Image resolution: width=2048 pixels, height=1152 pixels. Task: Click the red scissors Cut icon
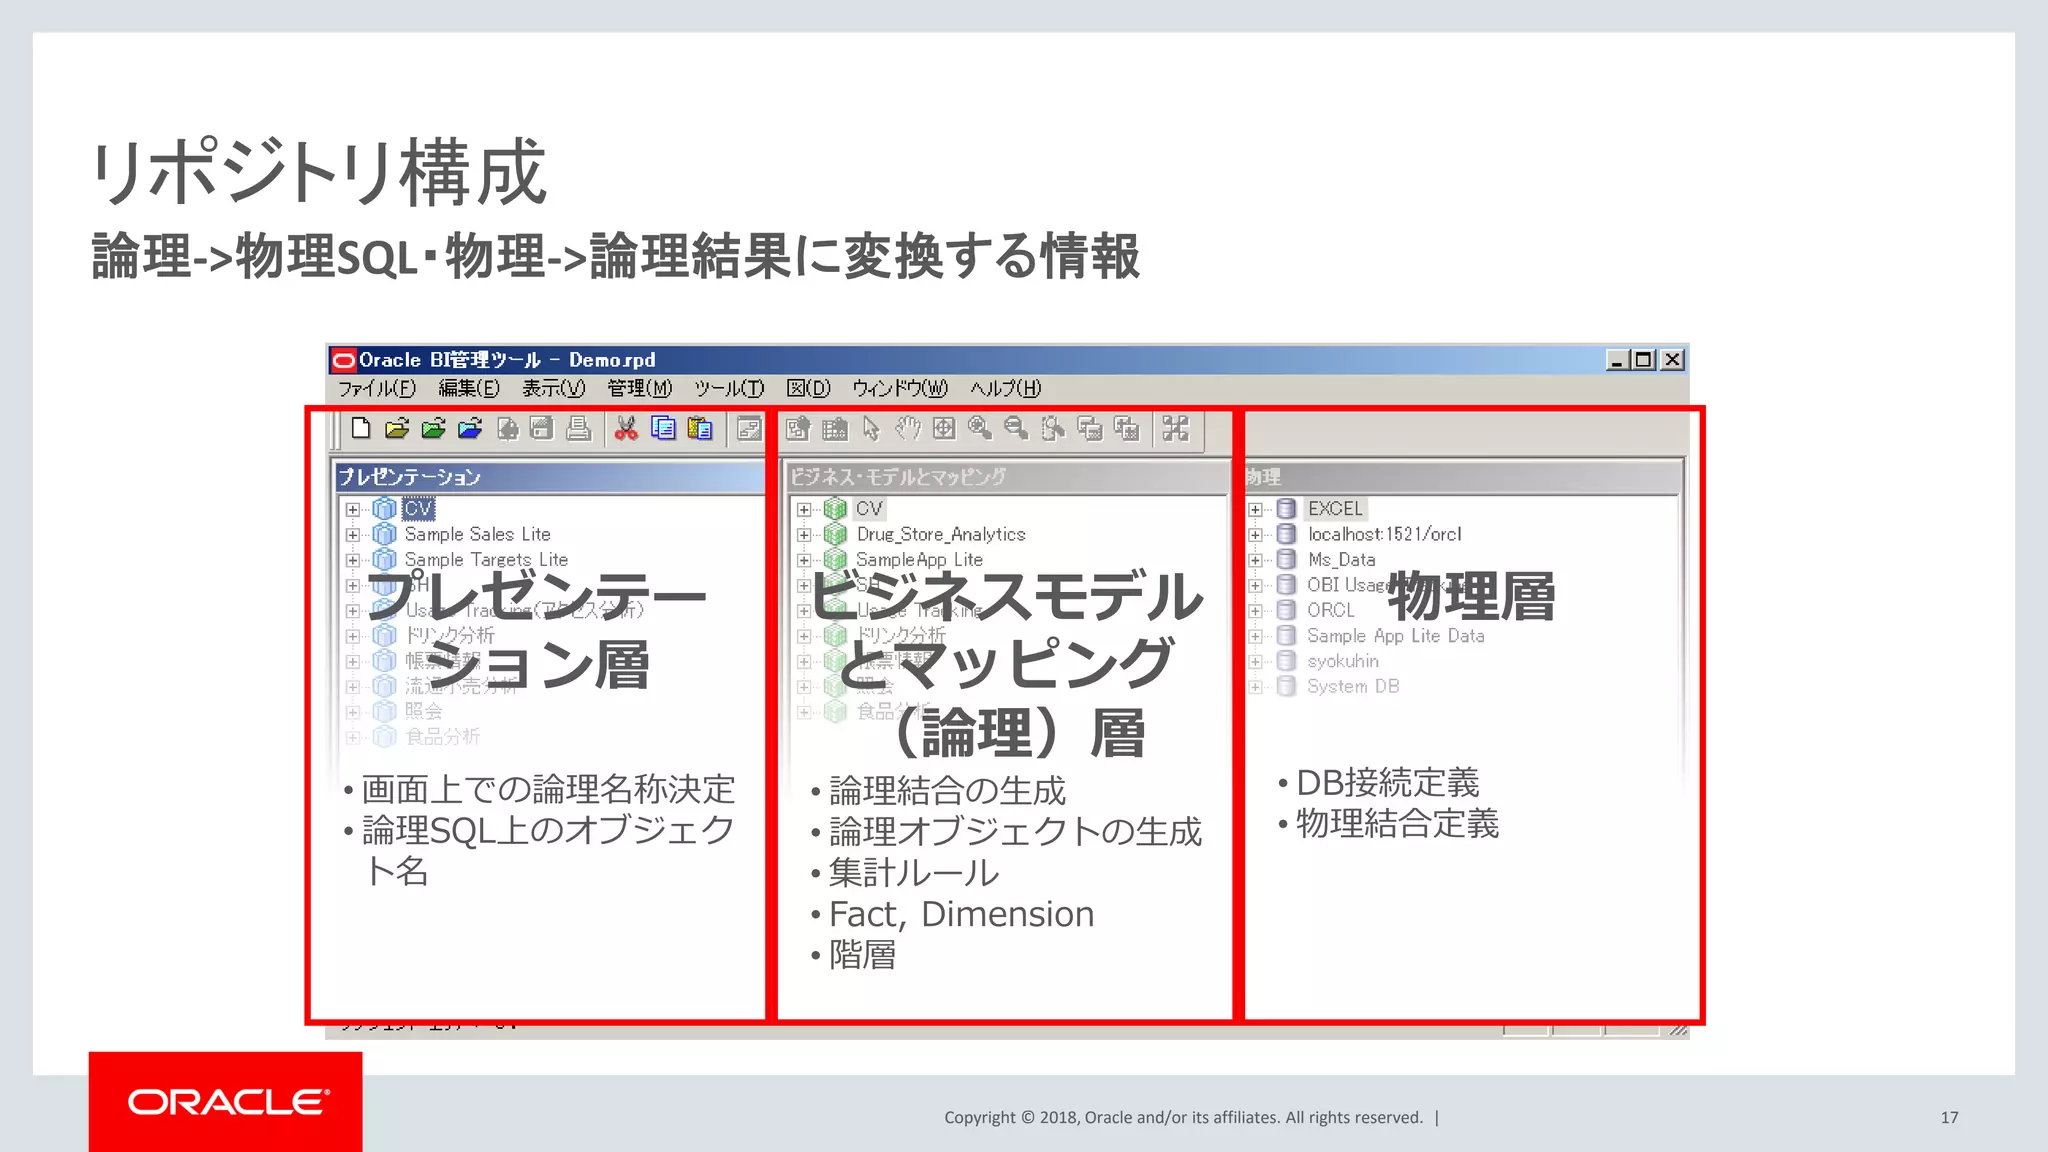click(626, 429)
